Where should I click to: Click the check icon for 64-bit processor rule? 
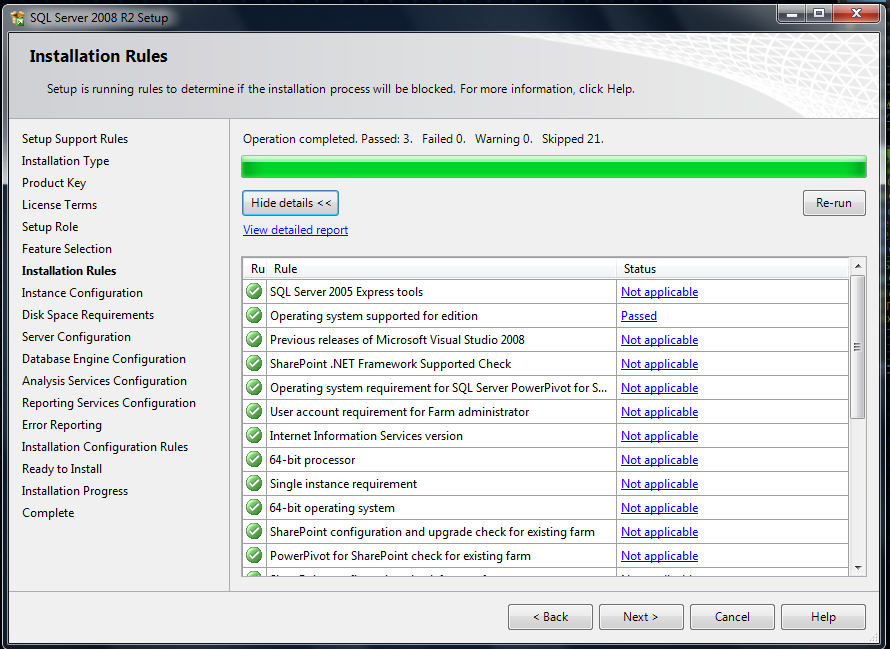(x=254, y=459)
